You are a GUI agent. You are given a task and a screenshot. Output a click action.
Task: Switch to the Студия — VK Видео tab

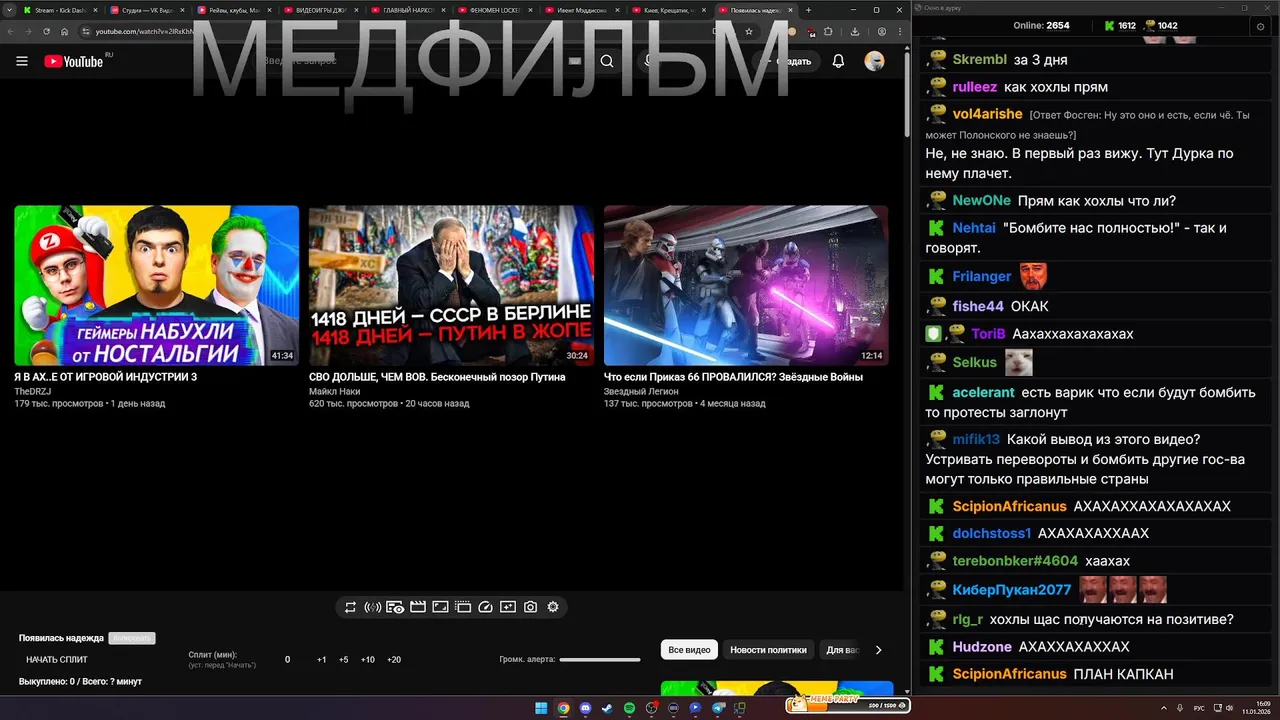click(x=148, y=10)
